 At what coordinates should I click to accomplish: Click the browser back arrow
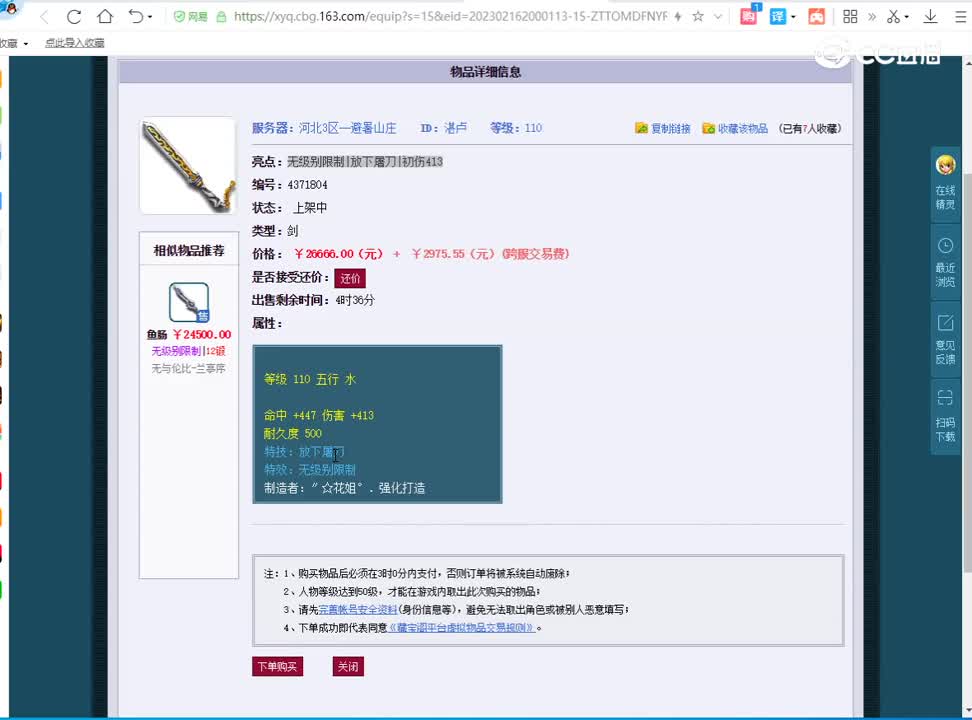[x=44, y=17]
